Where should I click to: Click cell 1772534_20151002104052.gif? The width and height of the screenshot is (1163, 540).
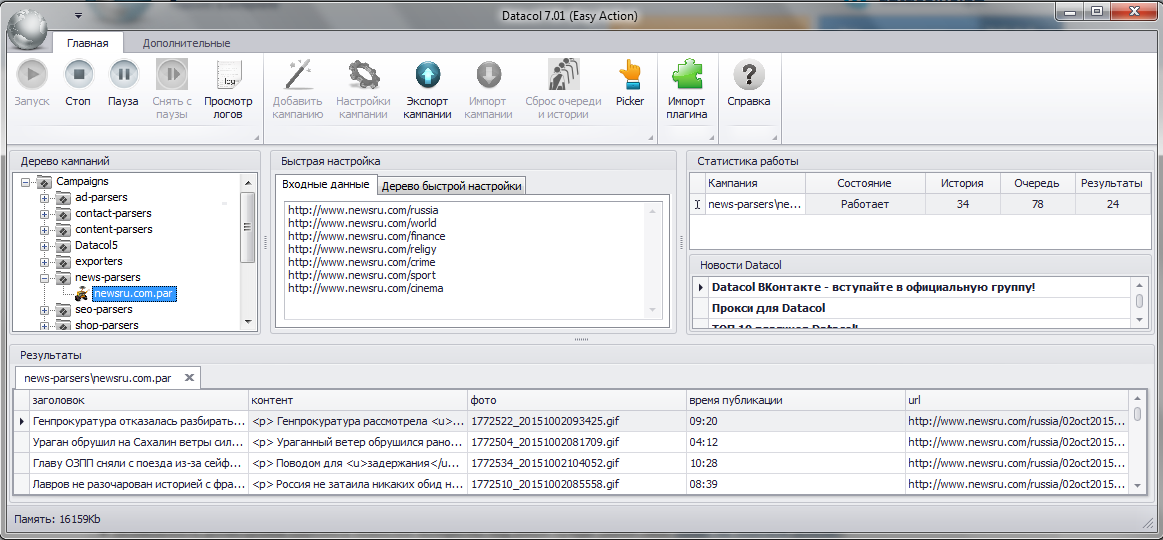576,464
